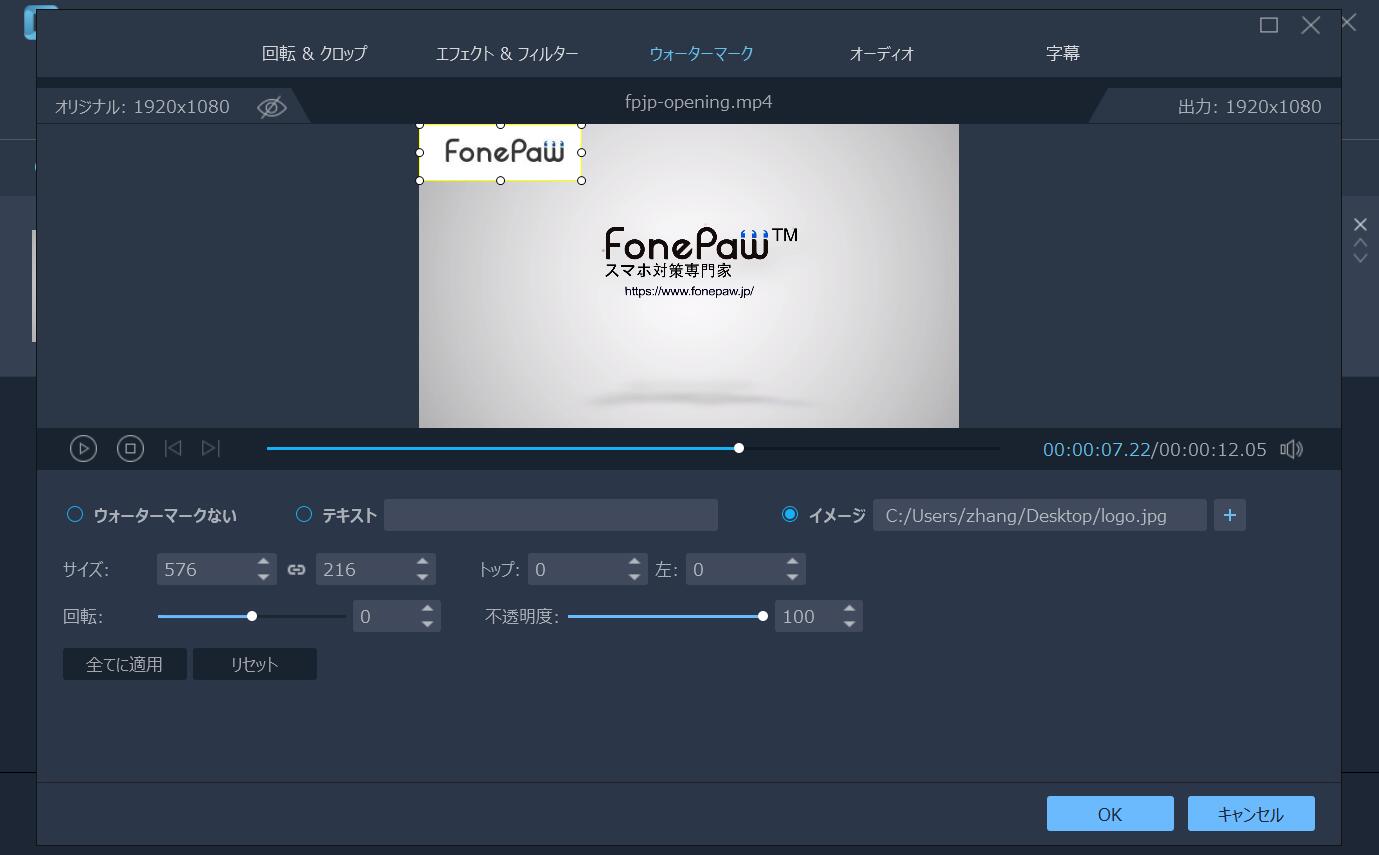Click オリジナル: 1920x1080 label
The height and width of the screenshot is (855, 1379).
(142, 107)
